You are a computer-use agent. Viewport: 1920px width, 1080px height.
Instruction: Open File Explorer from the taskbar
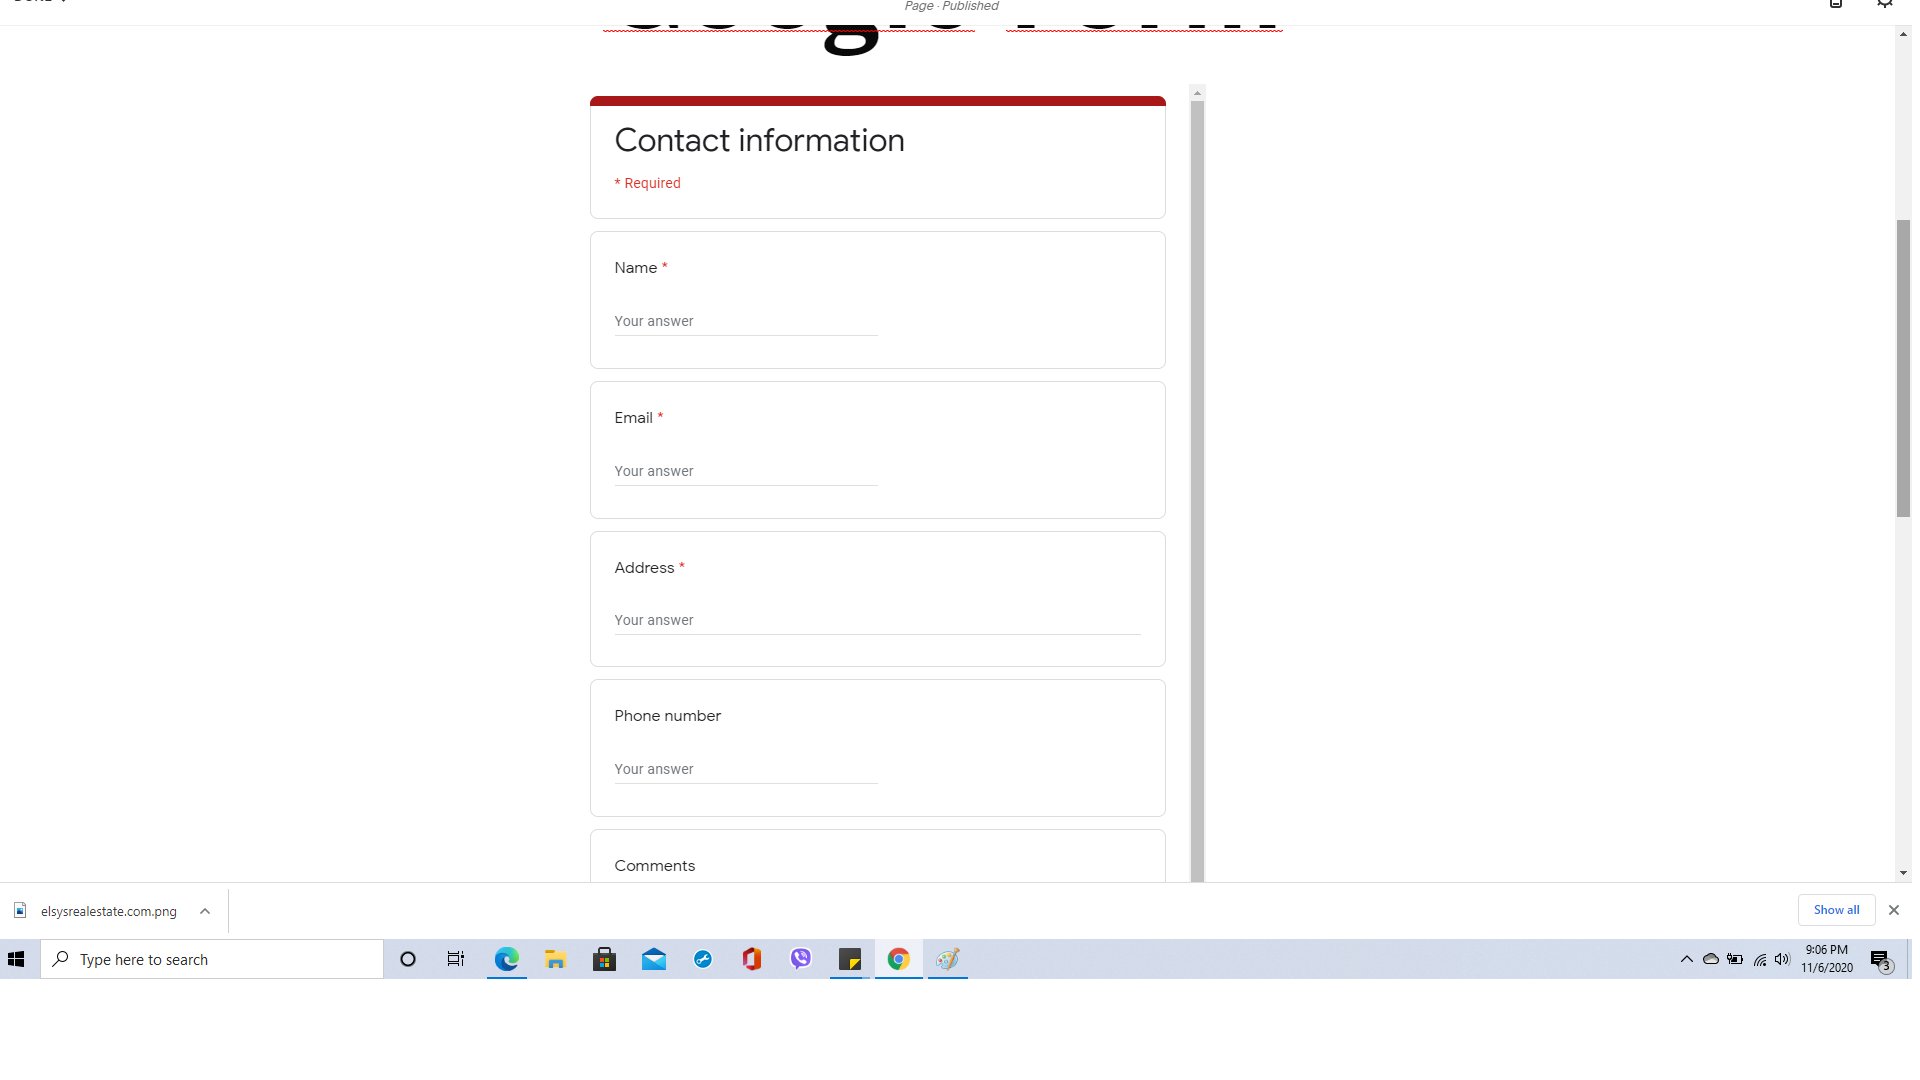click(556, 960)
